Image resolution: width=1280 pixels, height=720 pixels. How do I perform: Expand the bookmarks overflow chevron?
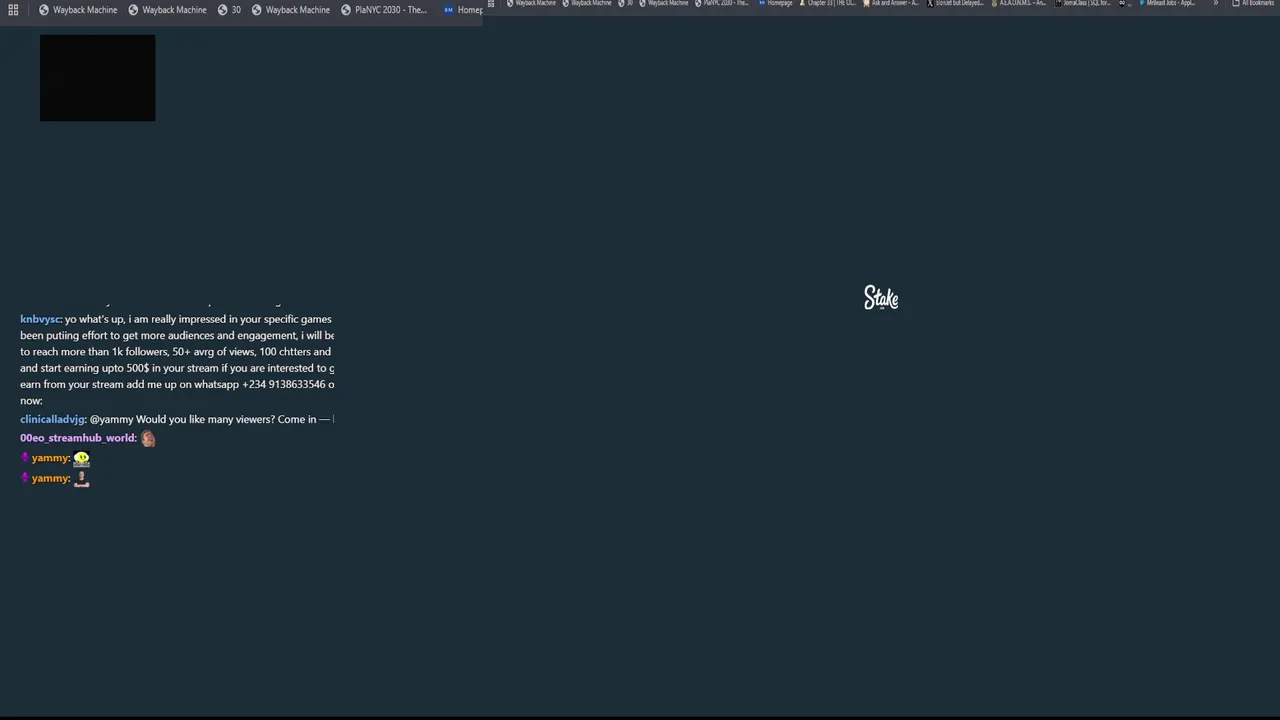point(1216,3)
